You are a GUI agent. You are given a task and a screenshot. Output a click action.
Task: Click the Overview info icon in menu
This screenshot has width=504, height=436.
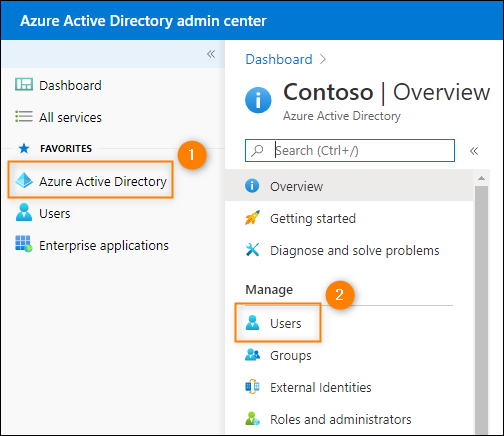point(252,186)
